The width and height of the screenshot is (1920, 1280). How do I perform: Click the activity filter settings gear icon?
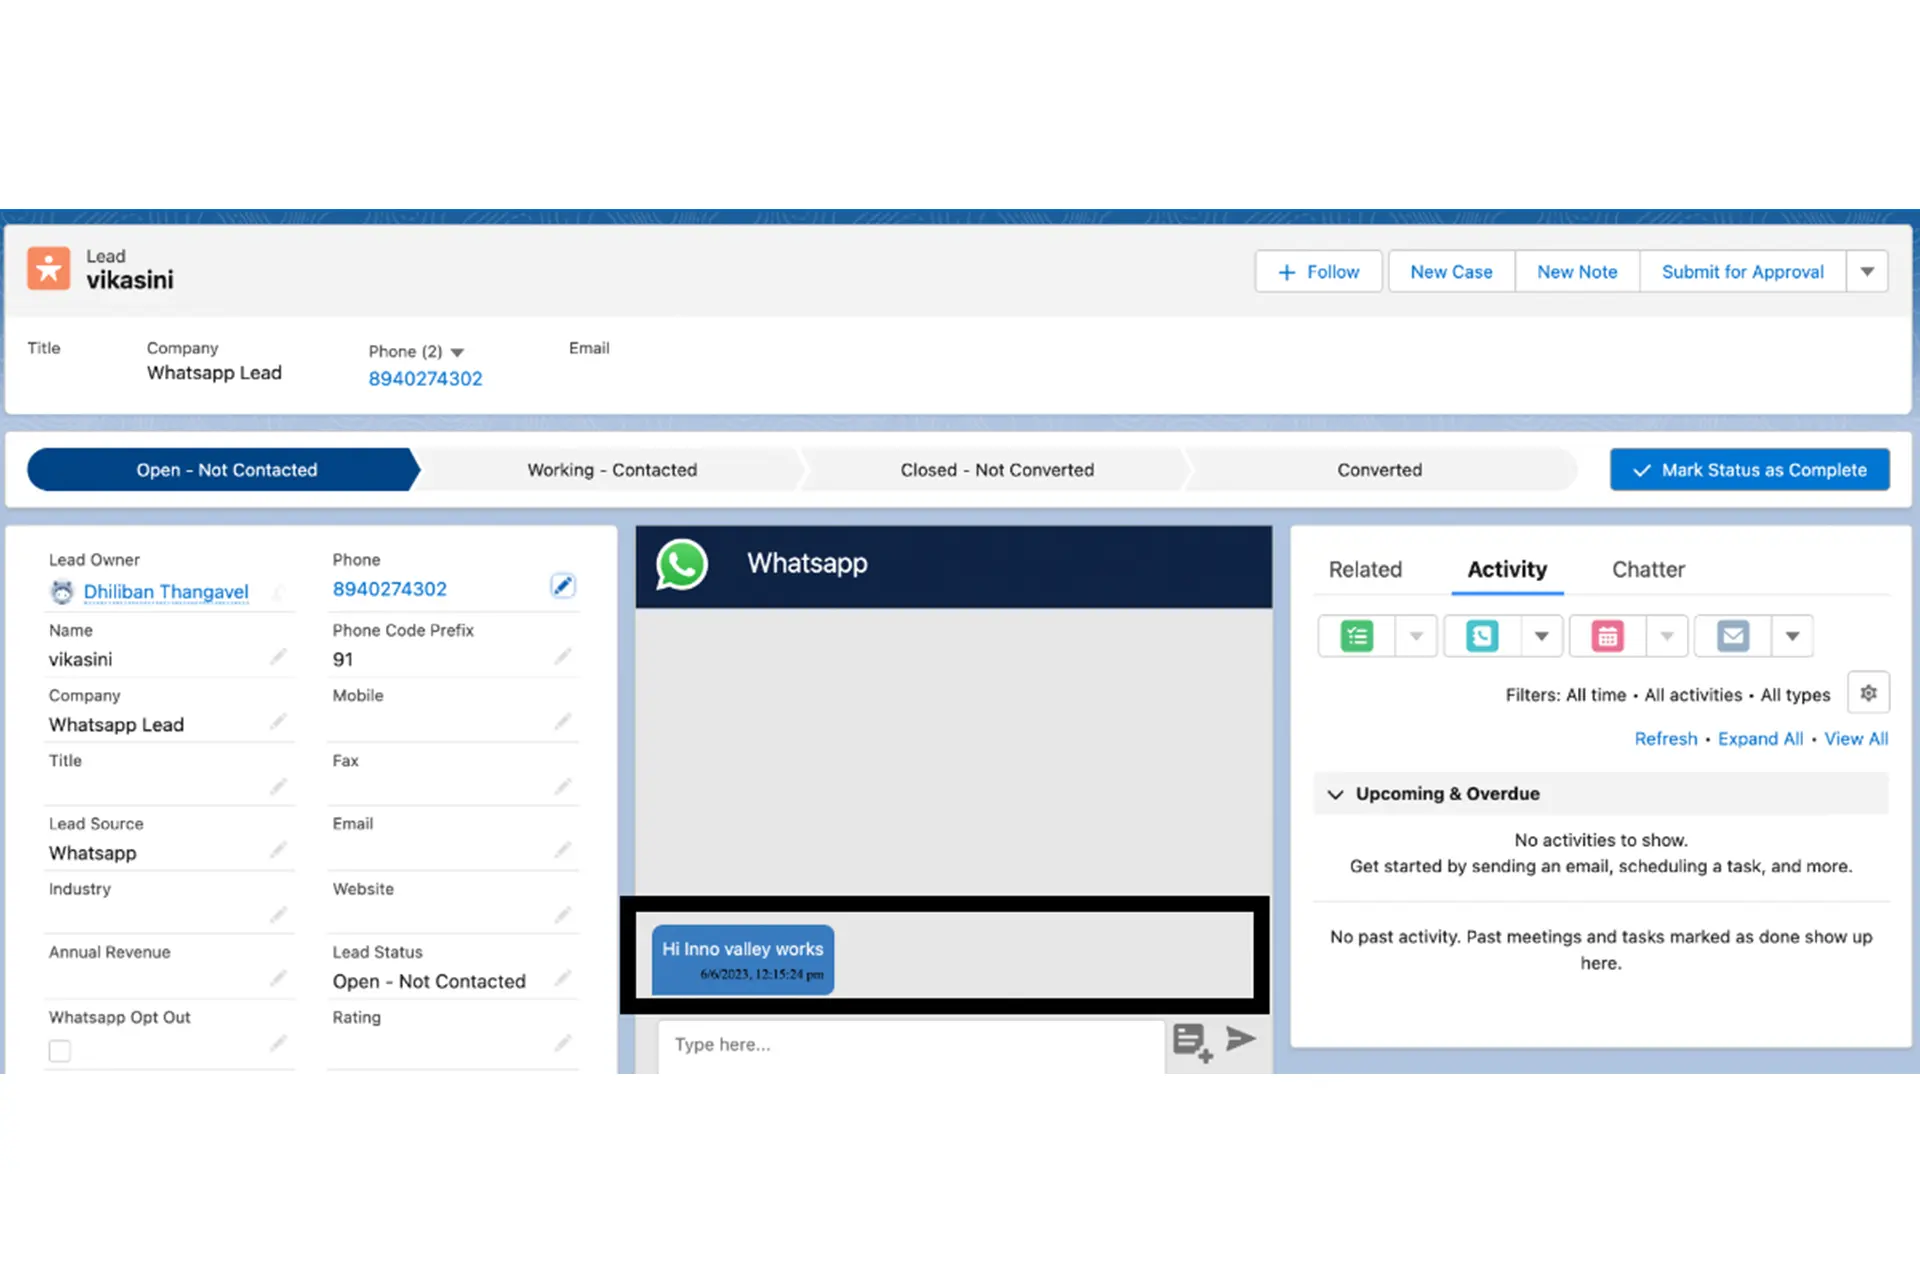[x=1869, y=693]
